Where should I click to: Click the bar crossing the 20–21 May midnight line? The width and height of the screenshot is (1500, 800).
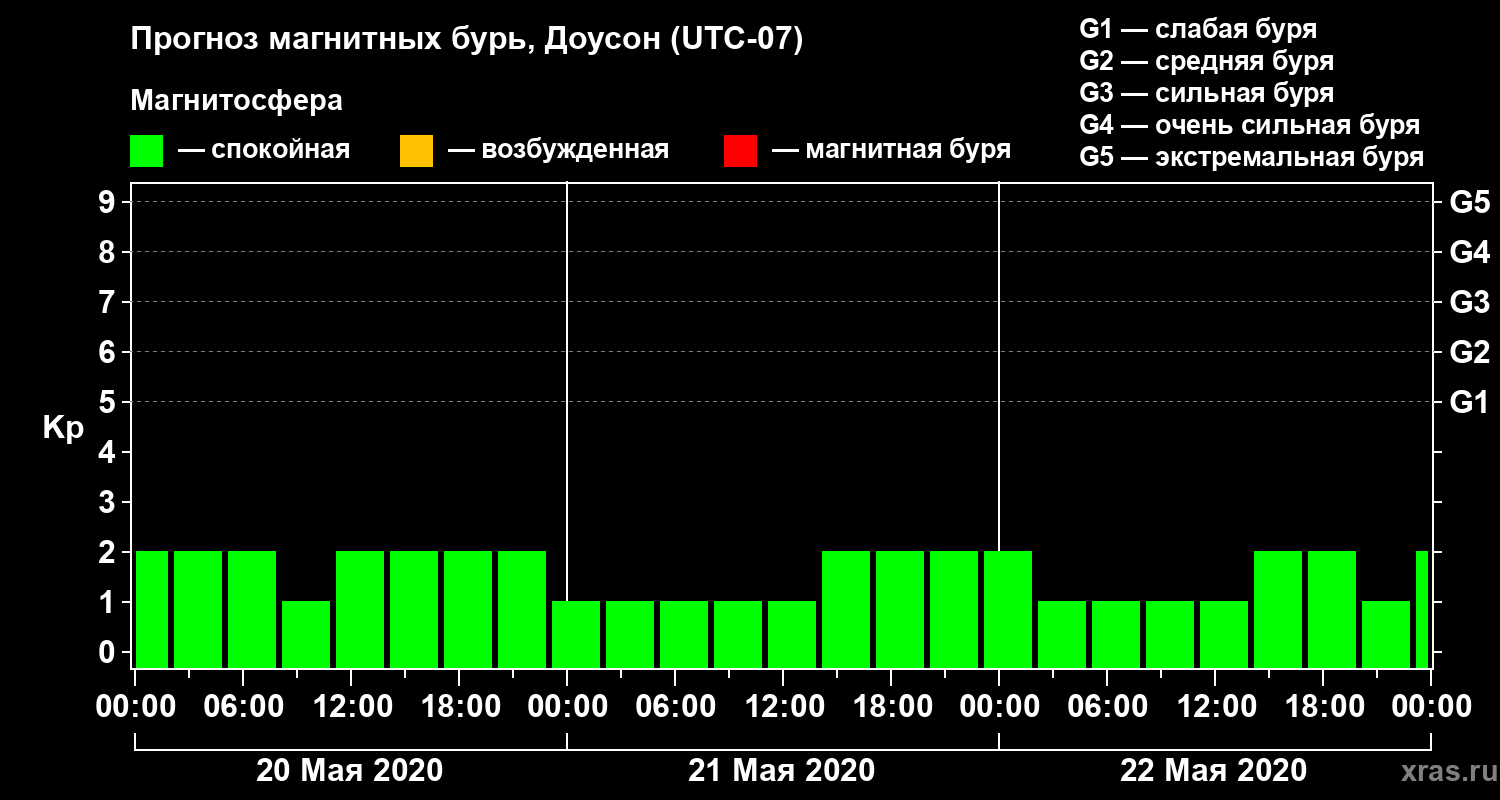coord(576,634)
